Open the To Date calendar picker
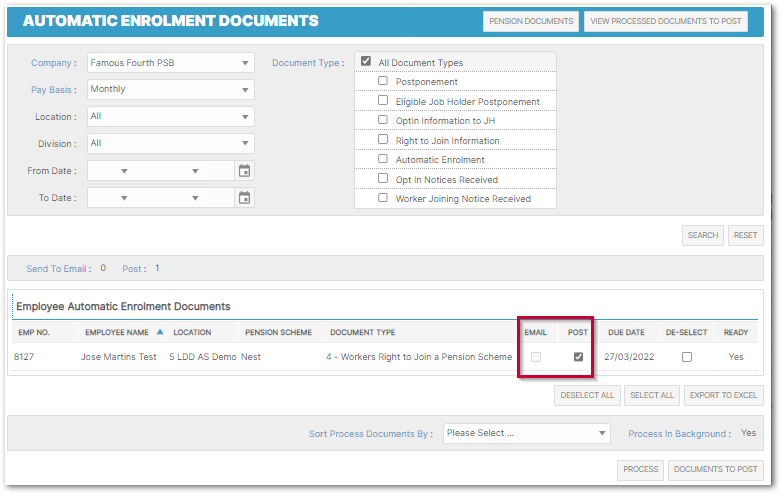Image resolution: width=781 pixels, height=494 pixels. [x=244, y=198]
